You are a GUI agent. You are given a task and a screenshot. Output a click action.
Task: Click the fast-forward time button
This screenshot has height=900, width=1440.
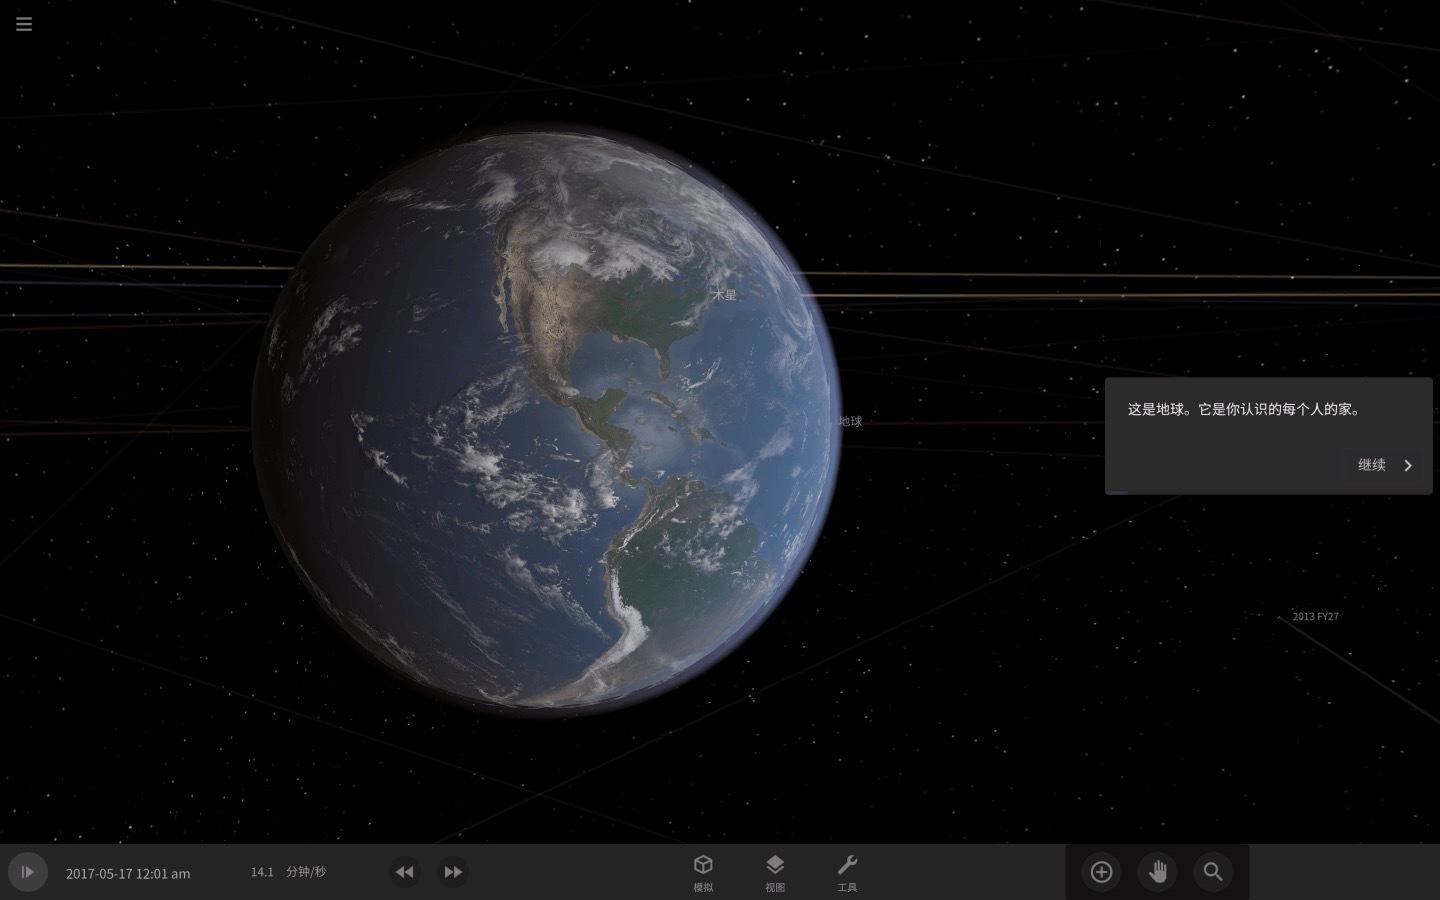[453, 872]
